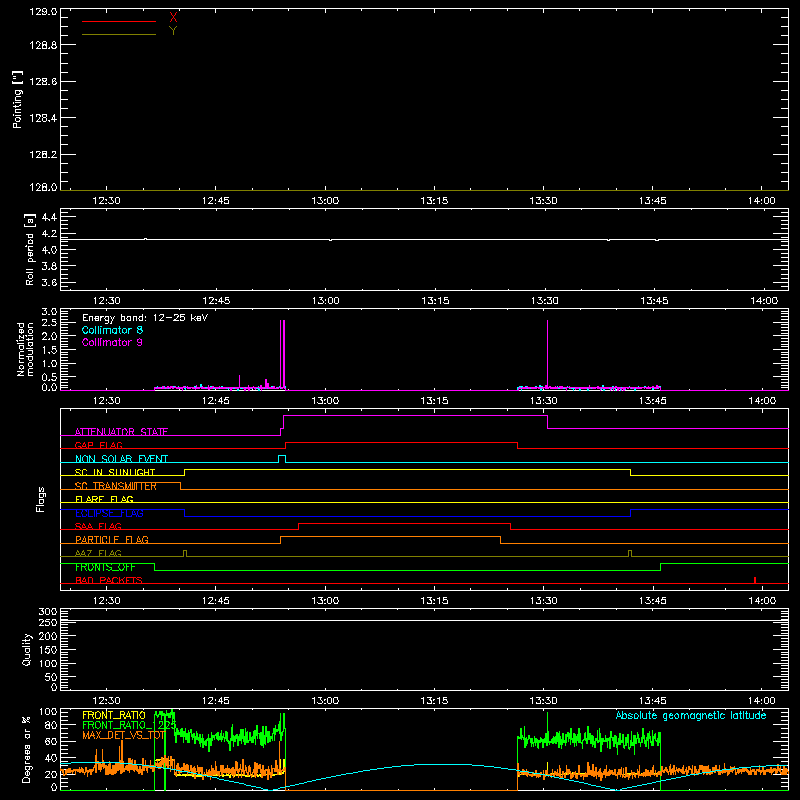
Task: Click the Roll period axis title
Action: 30,249
